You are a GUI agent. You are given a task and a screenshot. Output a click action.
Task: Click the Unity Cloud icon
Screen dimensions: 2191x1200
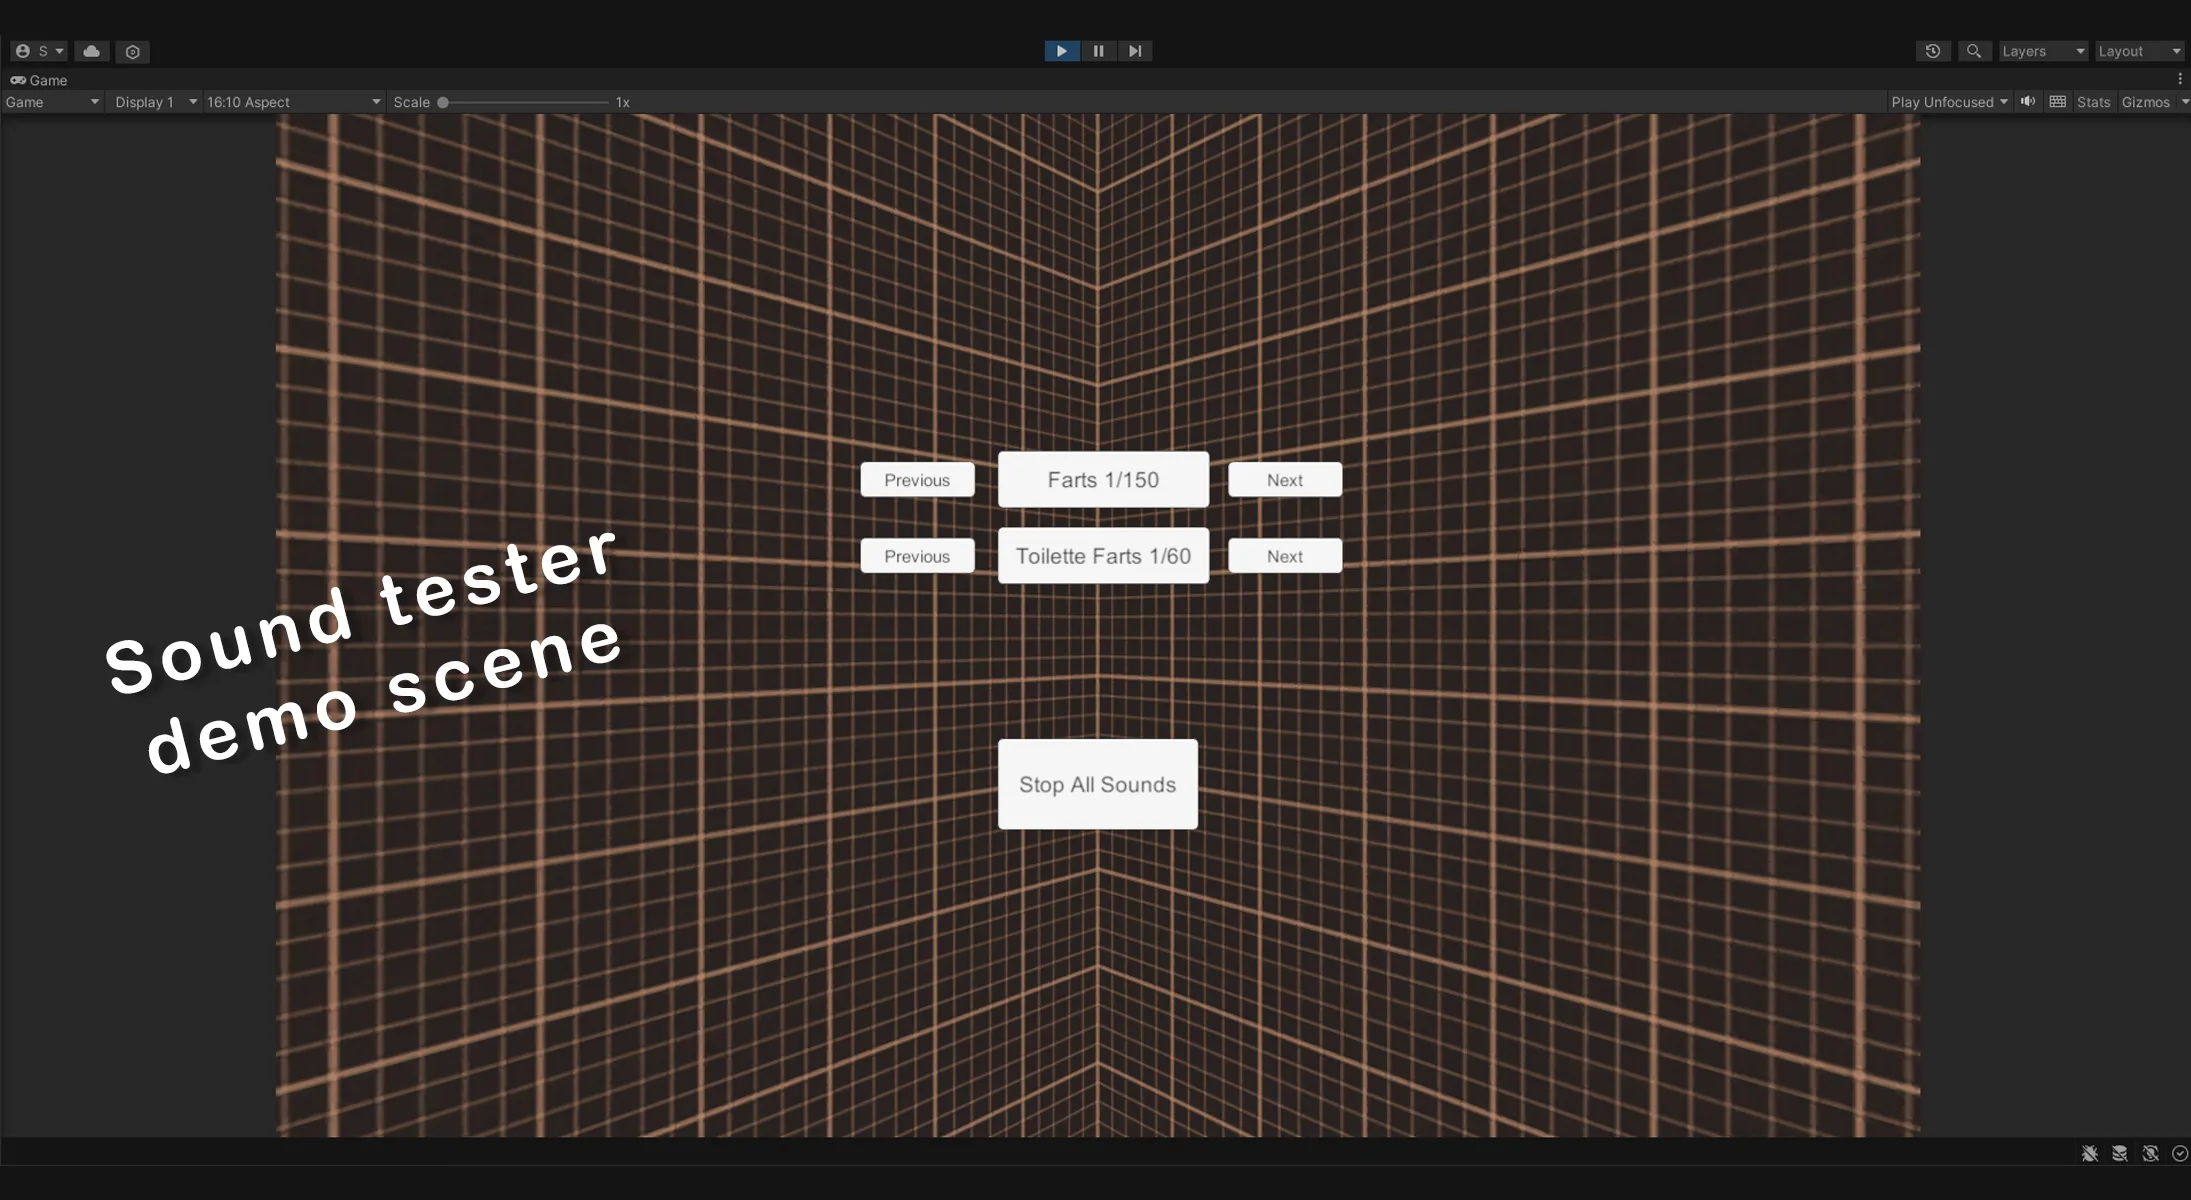92,51
